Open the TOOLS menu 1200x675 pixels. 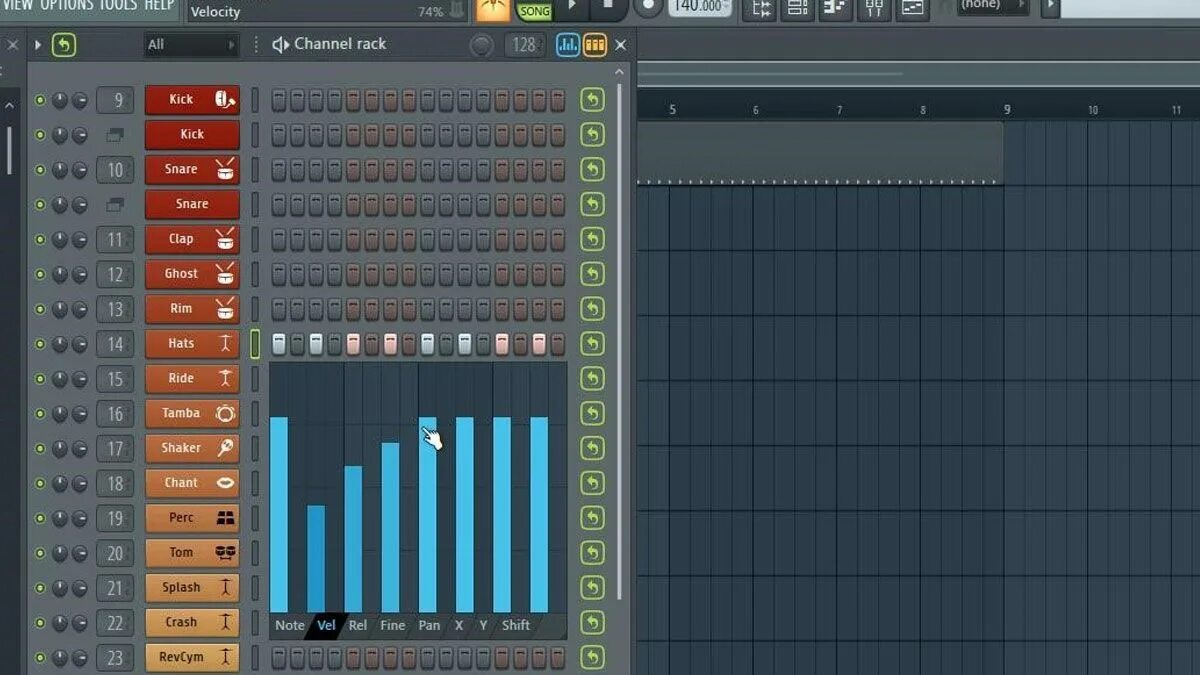(119, 5)
